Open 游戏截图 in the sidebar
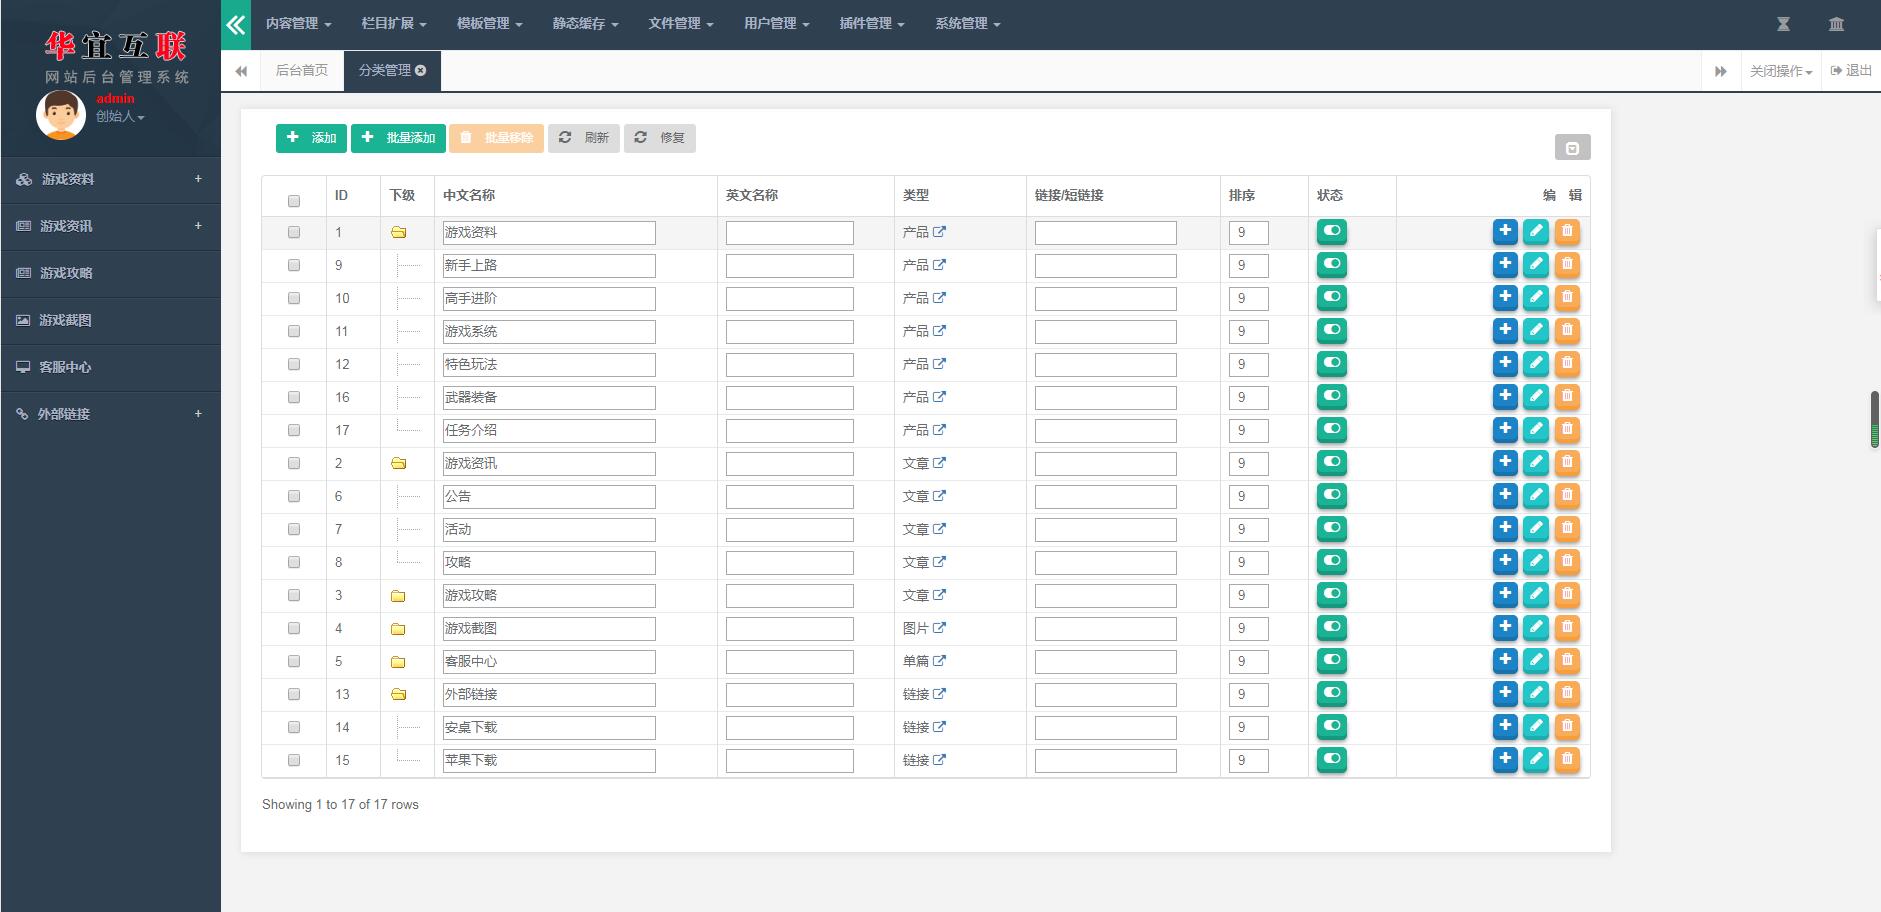Viewport: 1881px width, 912px height. pos(110,320)
